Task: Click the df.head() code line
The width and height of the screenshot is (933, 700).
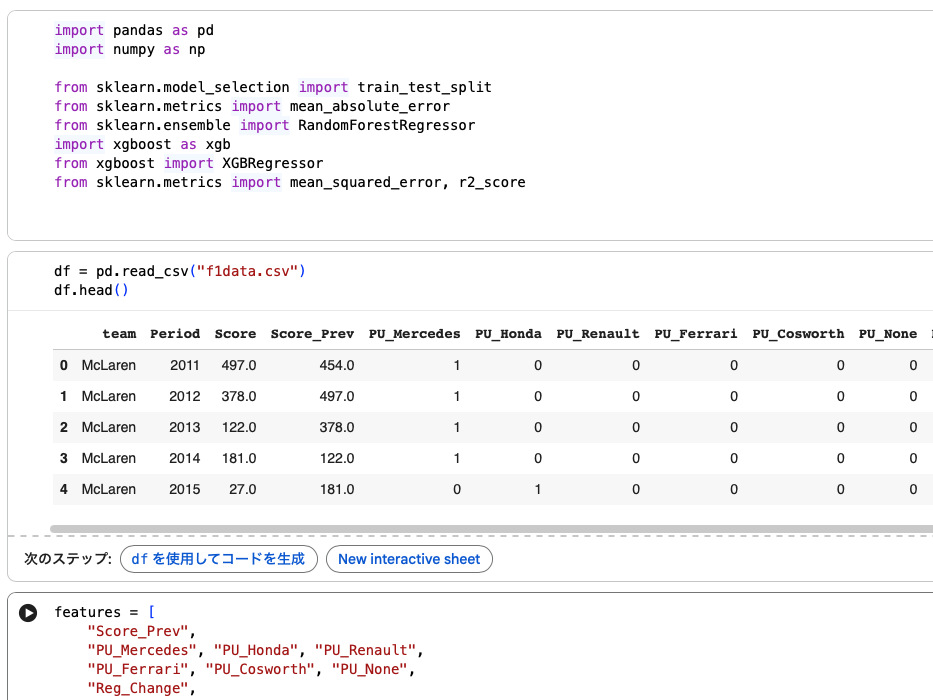Action: [x=92, y=290]
